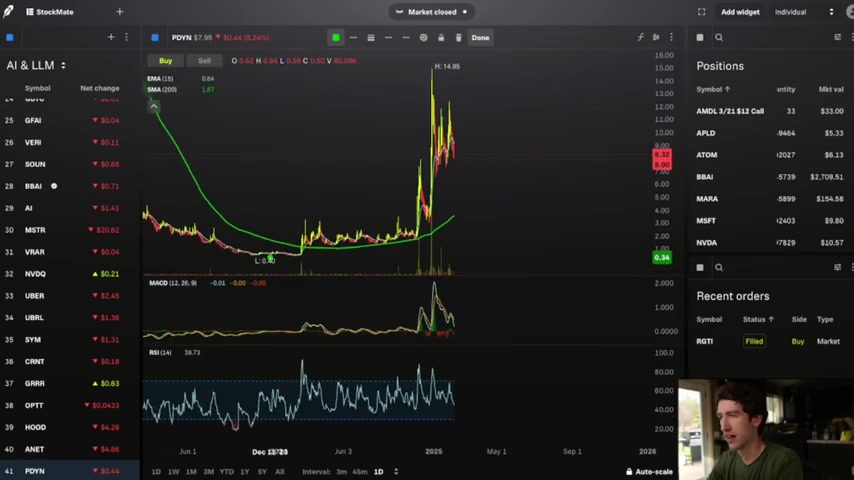
Task: Click the Add widget button
Action: click(x=740, y=12)
